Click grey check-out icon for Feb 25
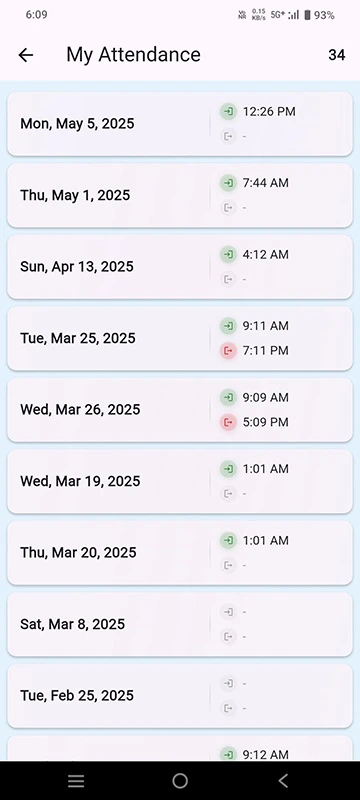360x800 pixels. (x=228, y=708)
